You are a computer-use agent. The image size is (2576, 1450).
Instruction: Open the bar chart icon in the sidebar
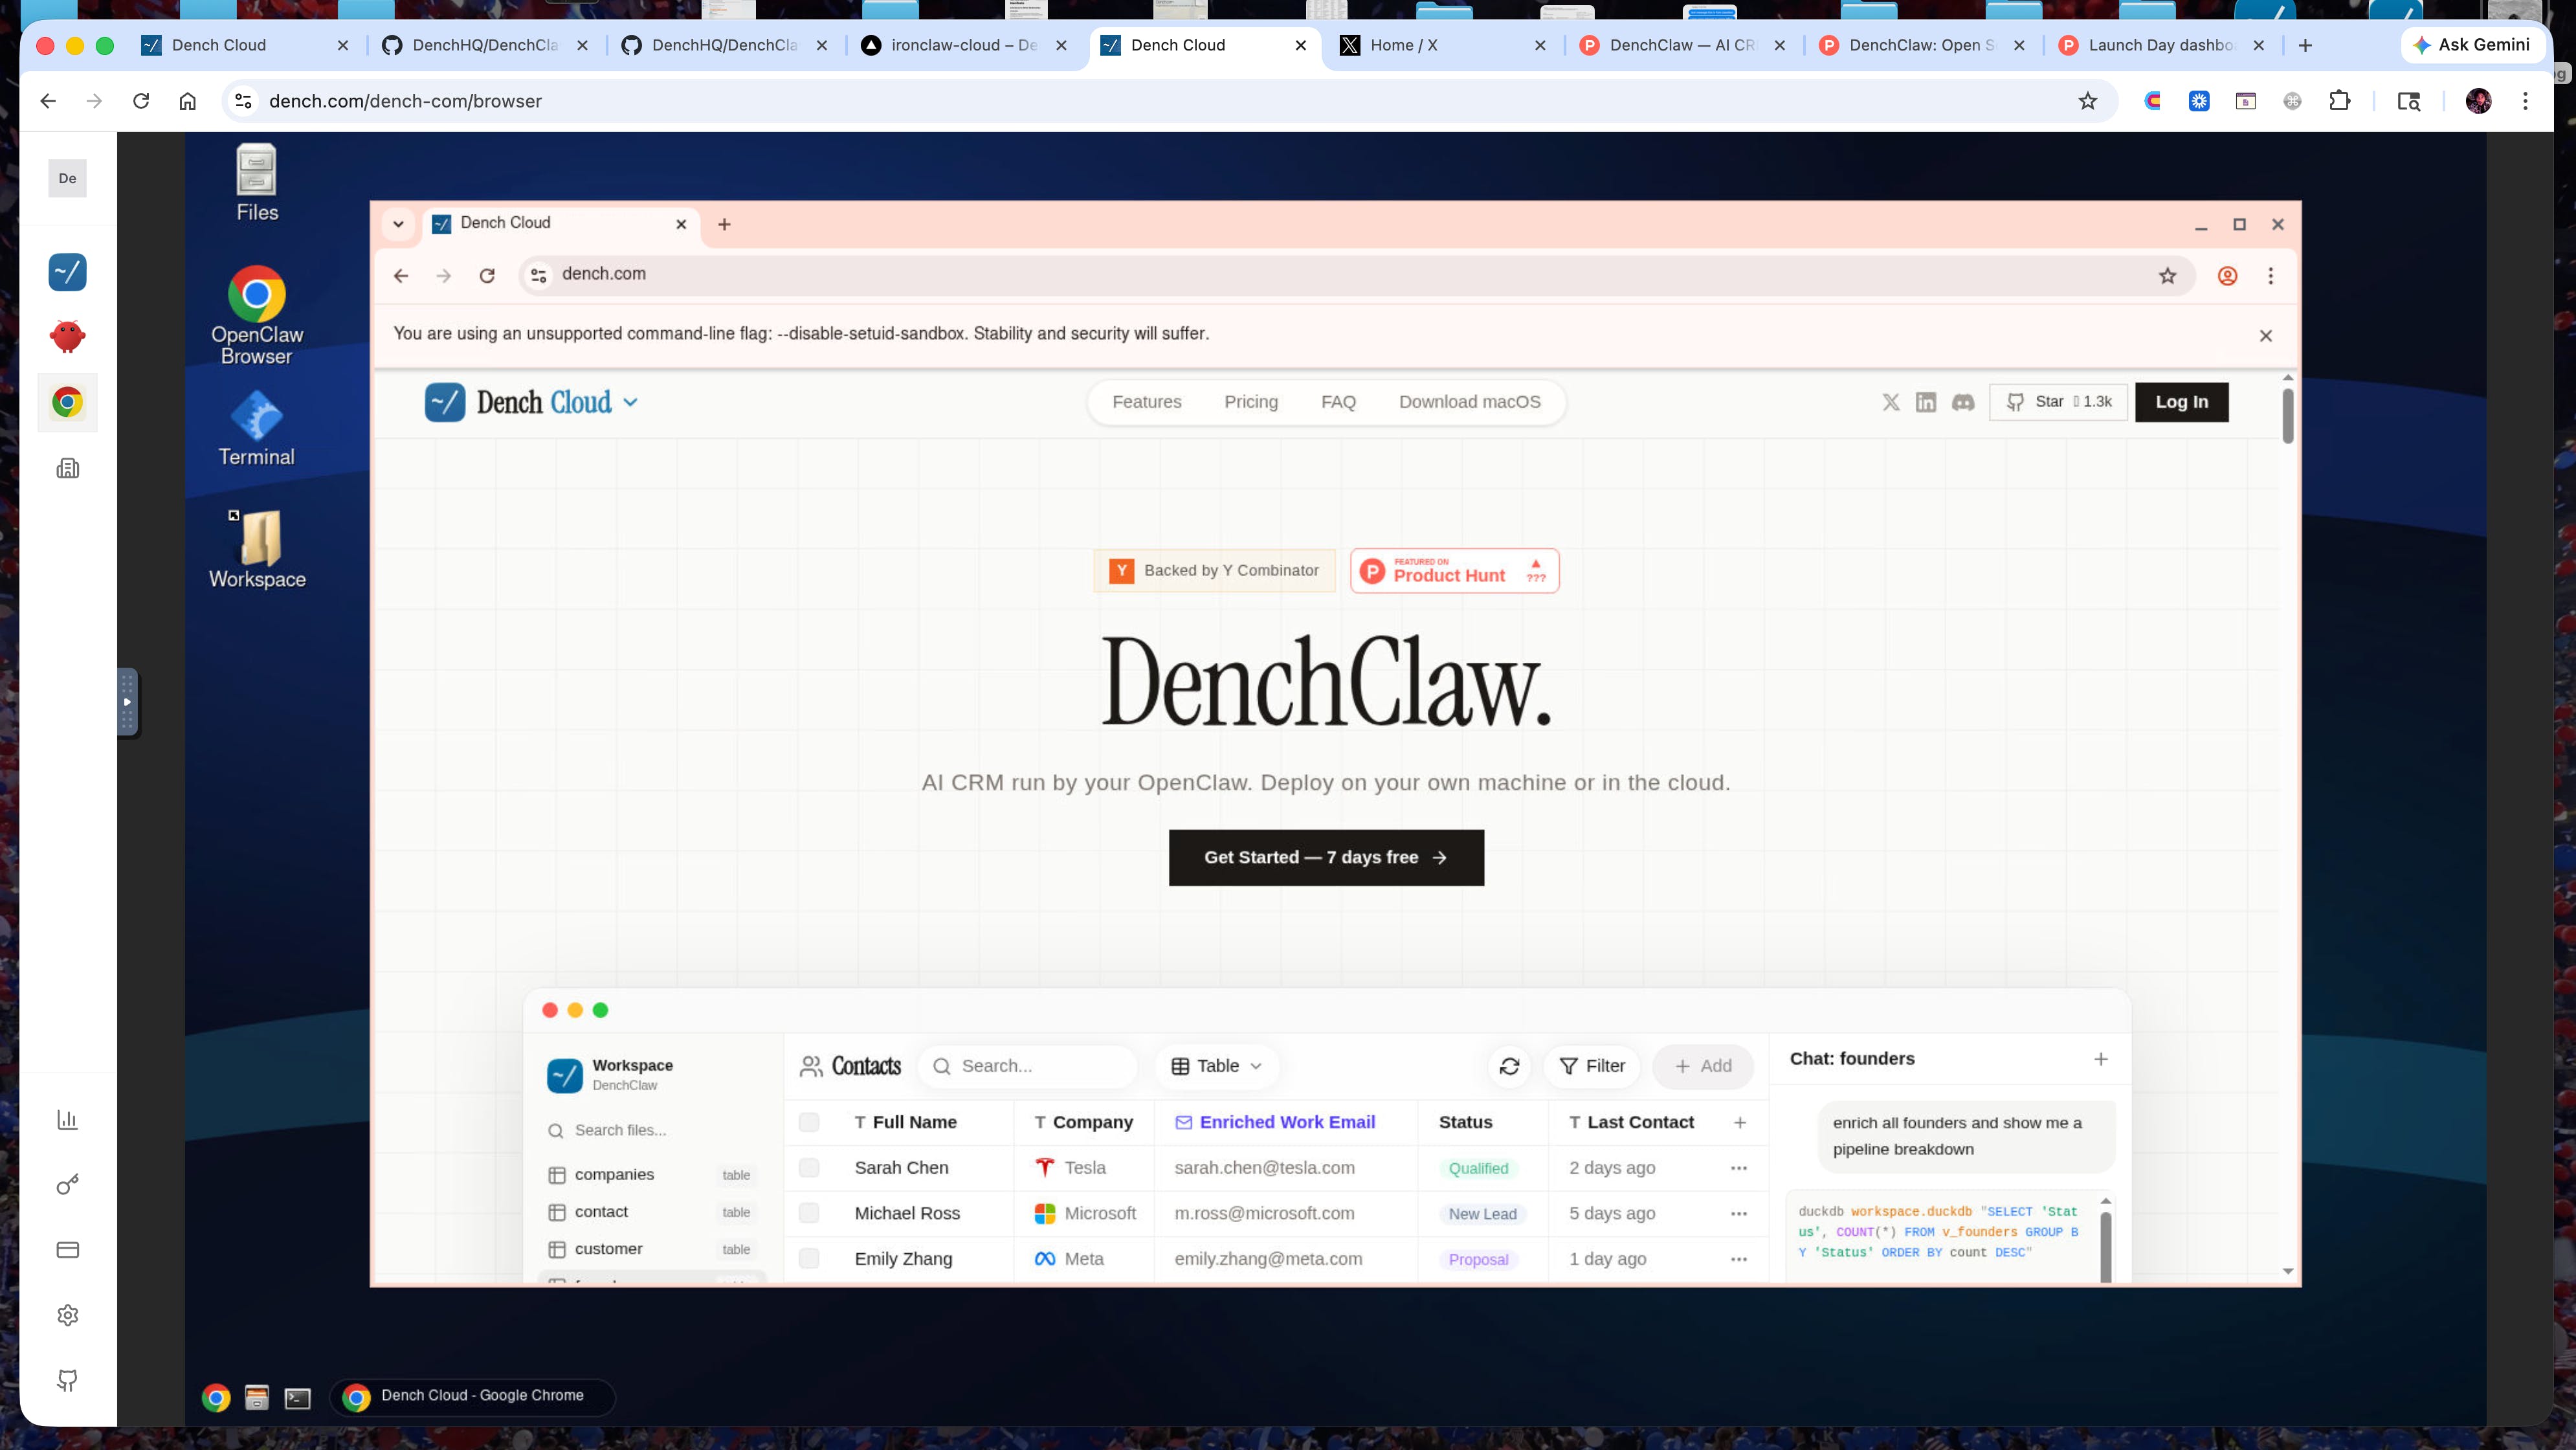pyautogui.click(x=67, y=1120)
